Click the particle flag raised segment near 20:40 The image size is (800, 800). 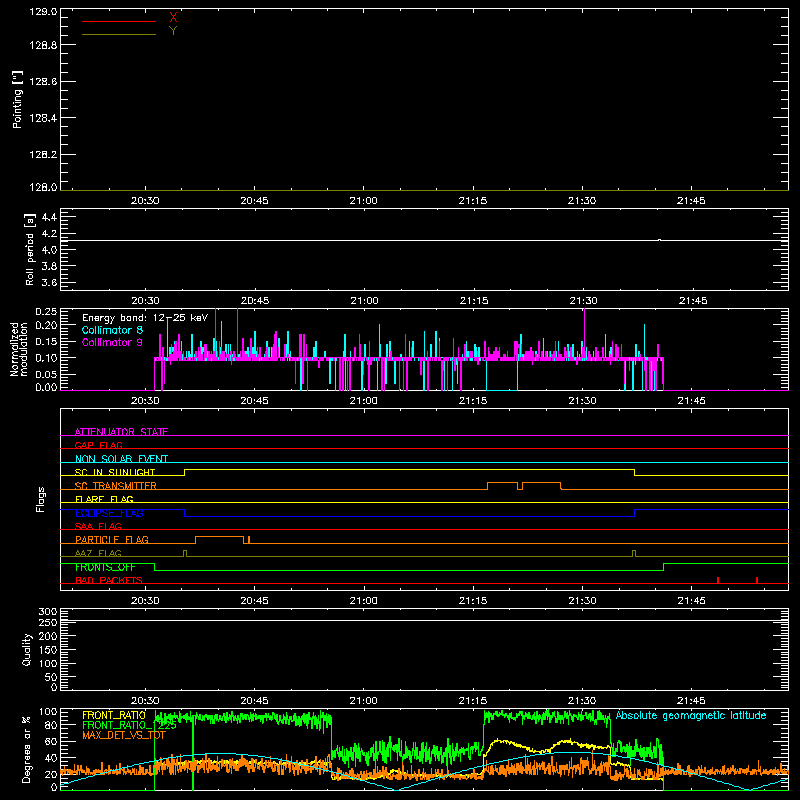point(219,537)
